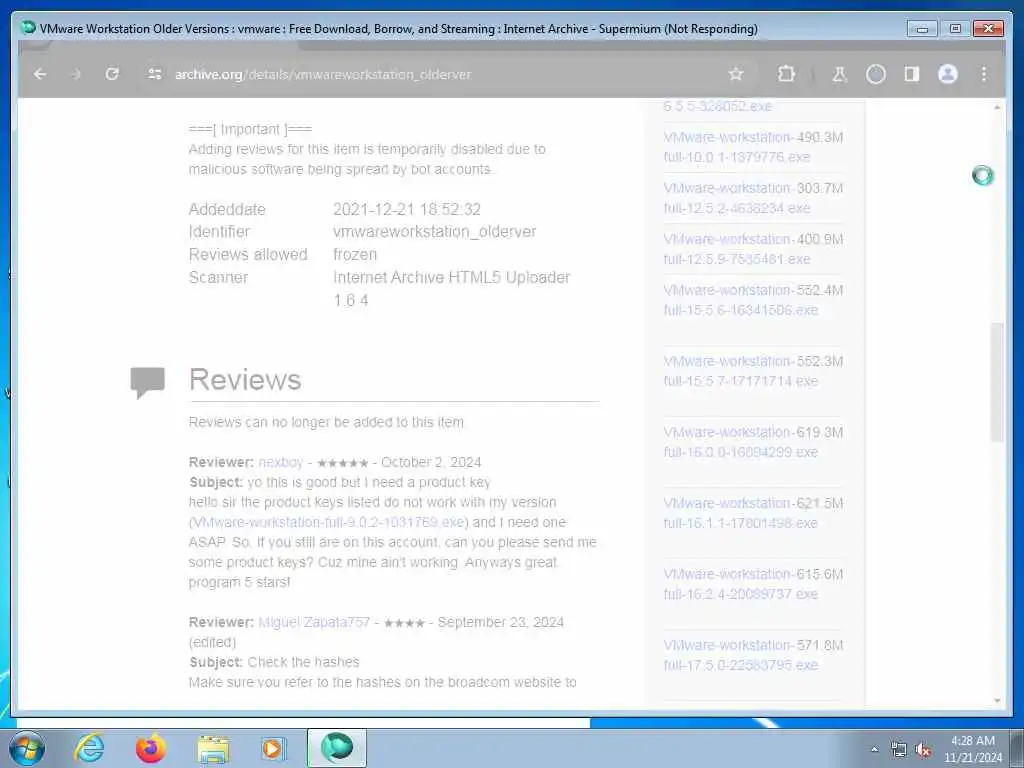Open the browser three-dot menu
Image resolution: width=1024 pixels, height=768 pixels.
[x=984, y=74]
